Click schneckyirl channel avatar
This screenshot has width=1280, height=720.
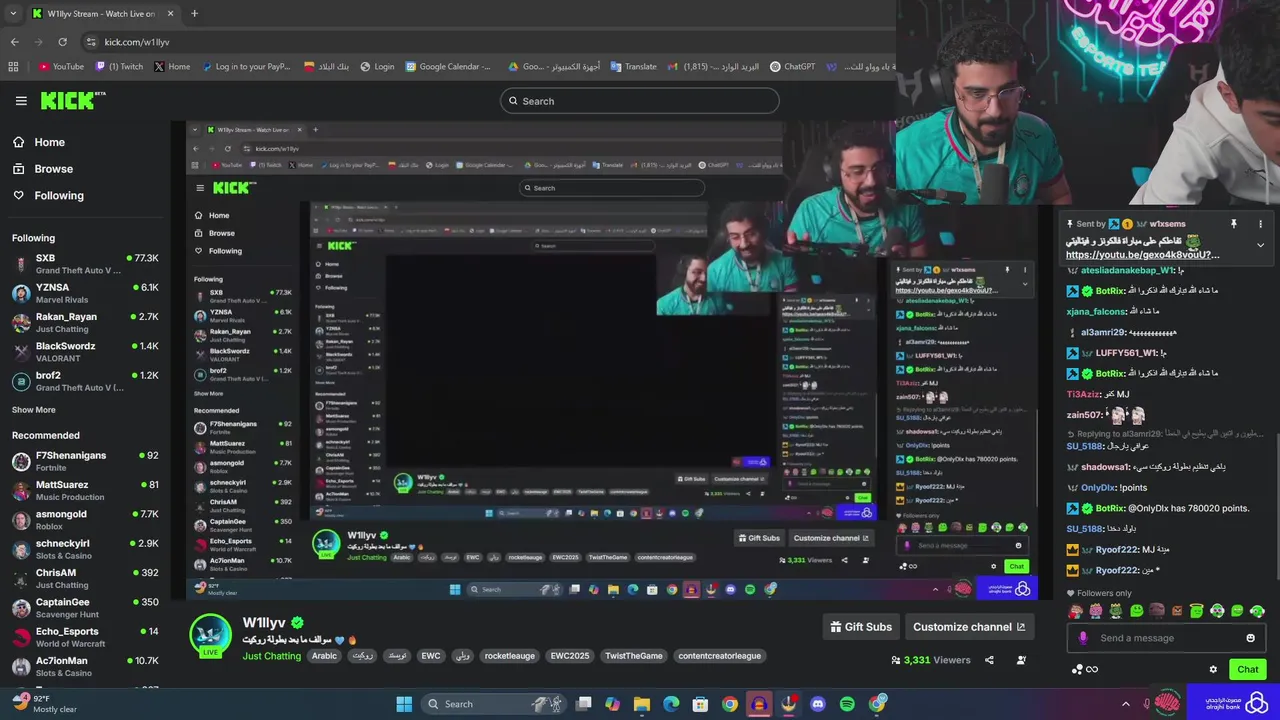(x=21, y=550)
